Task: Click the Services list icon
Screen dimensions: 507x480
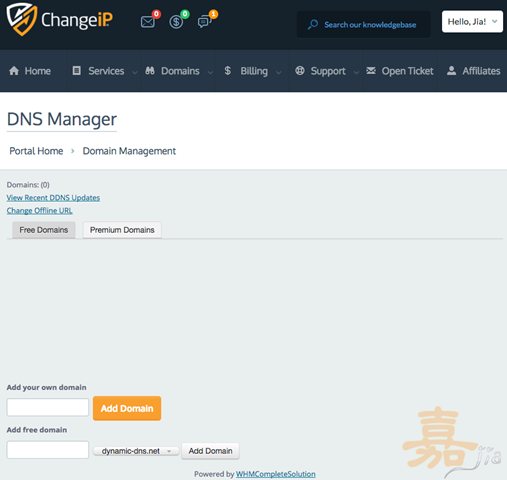Action: click(77, 71)
